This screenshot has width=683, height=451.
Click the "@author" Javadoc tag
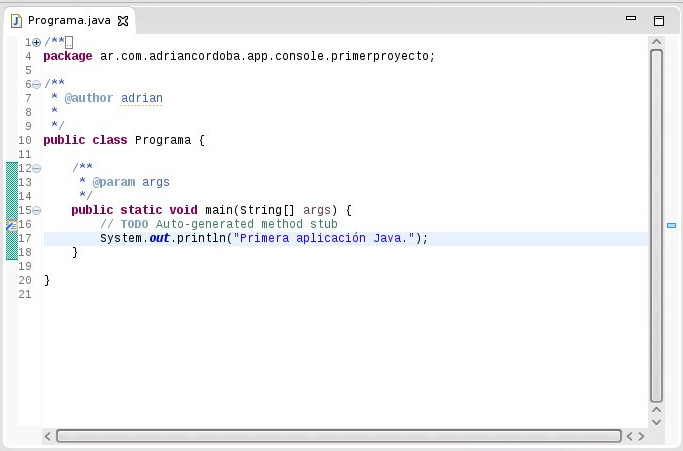tap(89, 98)
